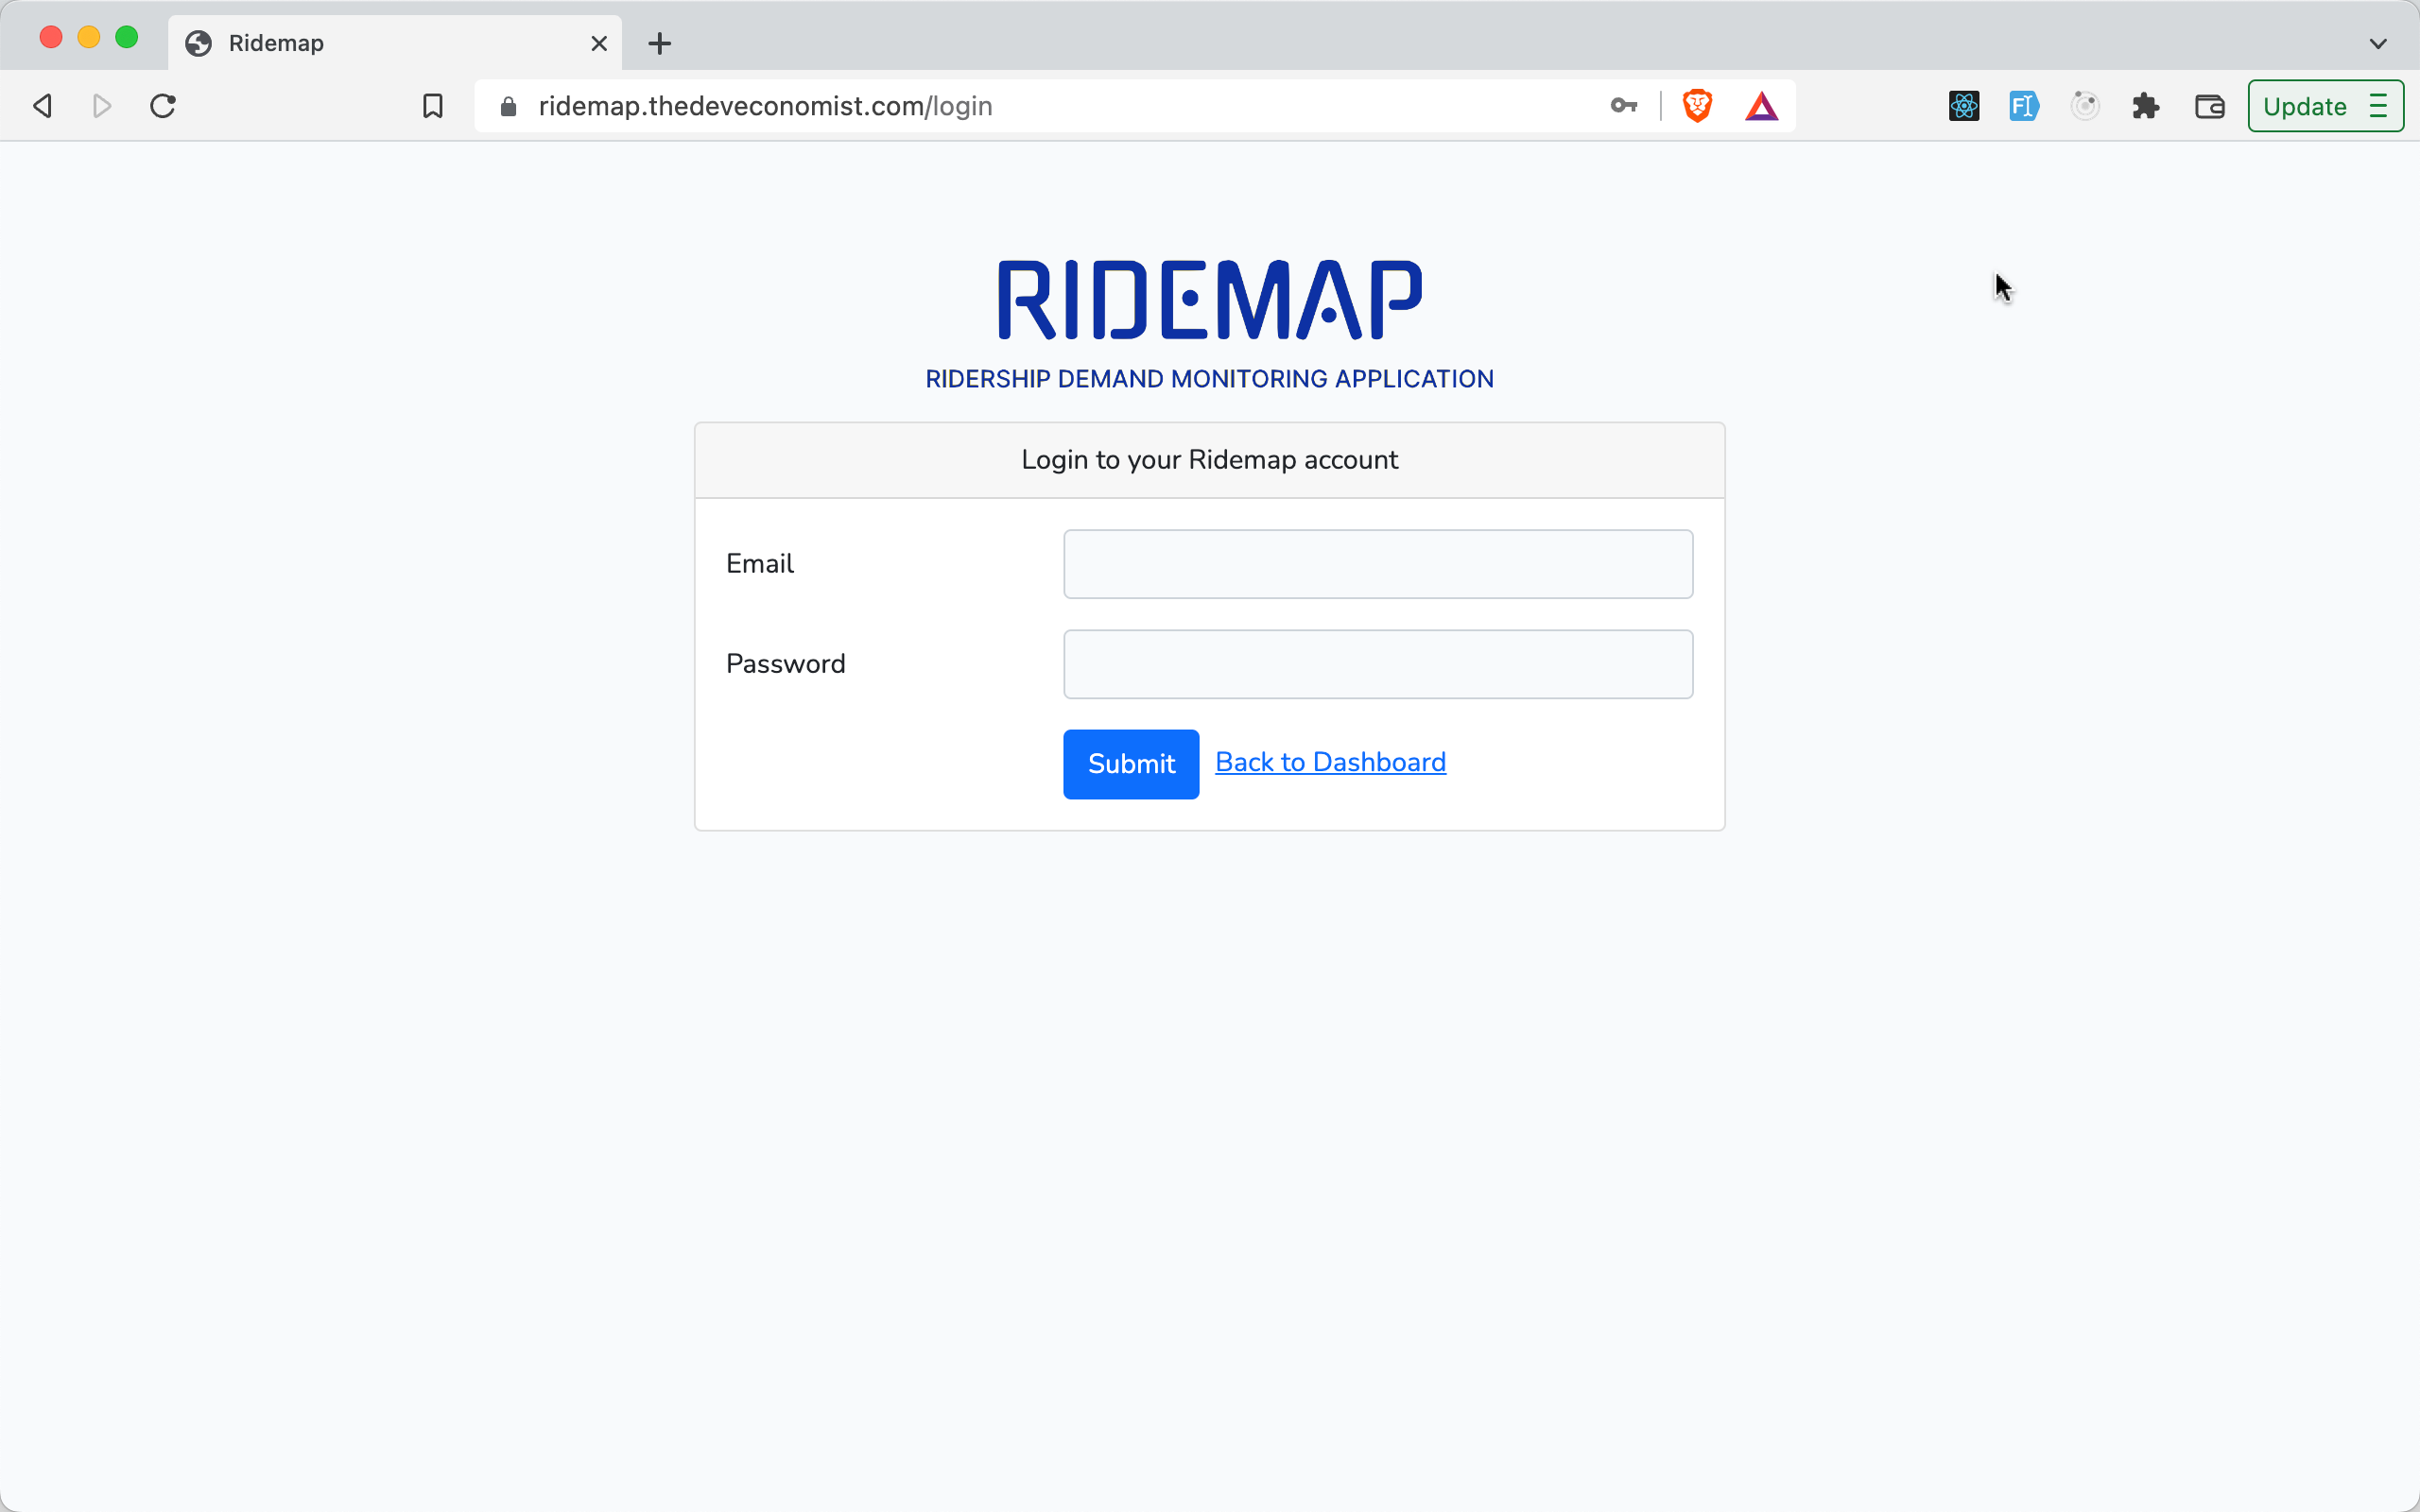Image resolution: width=2420 pixels, height=1512 pixels.
Task: Click the Brave Rewards triangle icon
Action: click(x=1762, y=105)
